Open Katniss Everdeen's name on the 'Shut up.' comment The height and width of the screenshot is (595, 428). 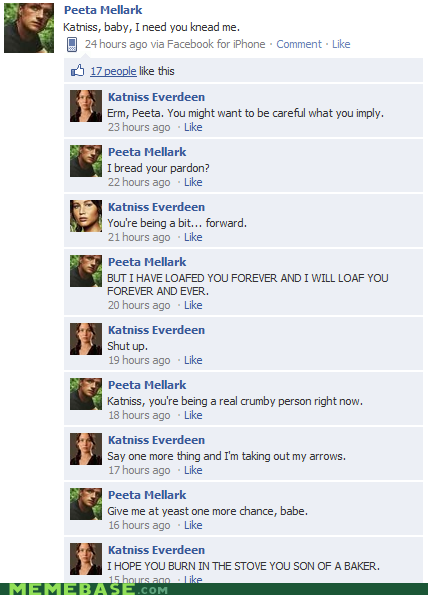156,330
